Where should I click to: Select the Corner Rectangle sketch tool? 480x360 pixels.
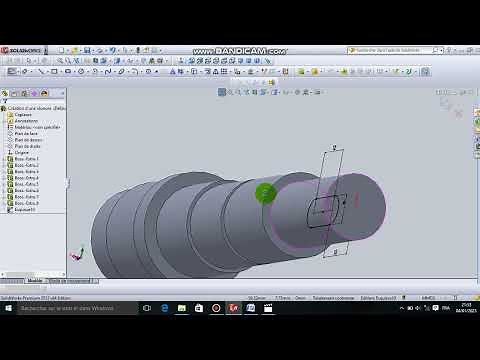coord(54,71)
